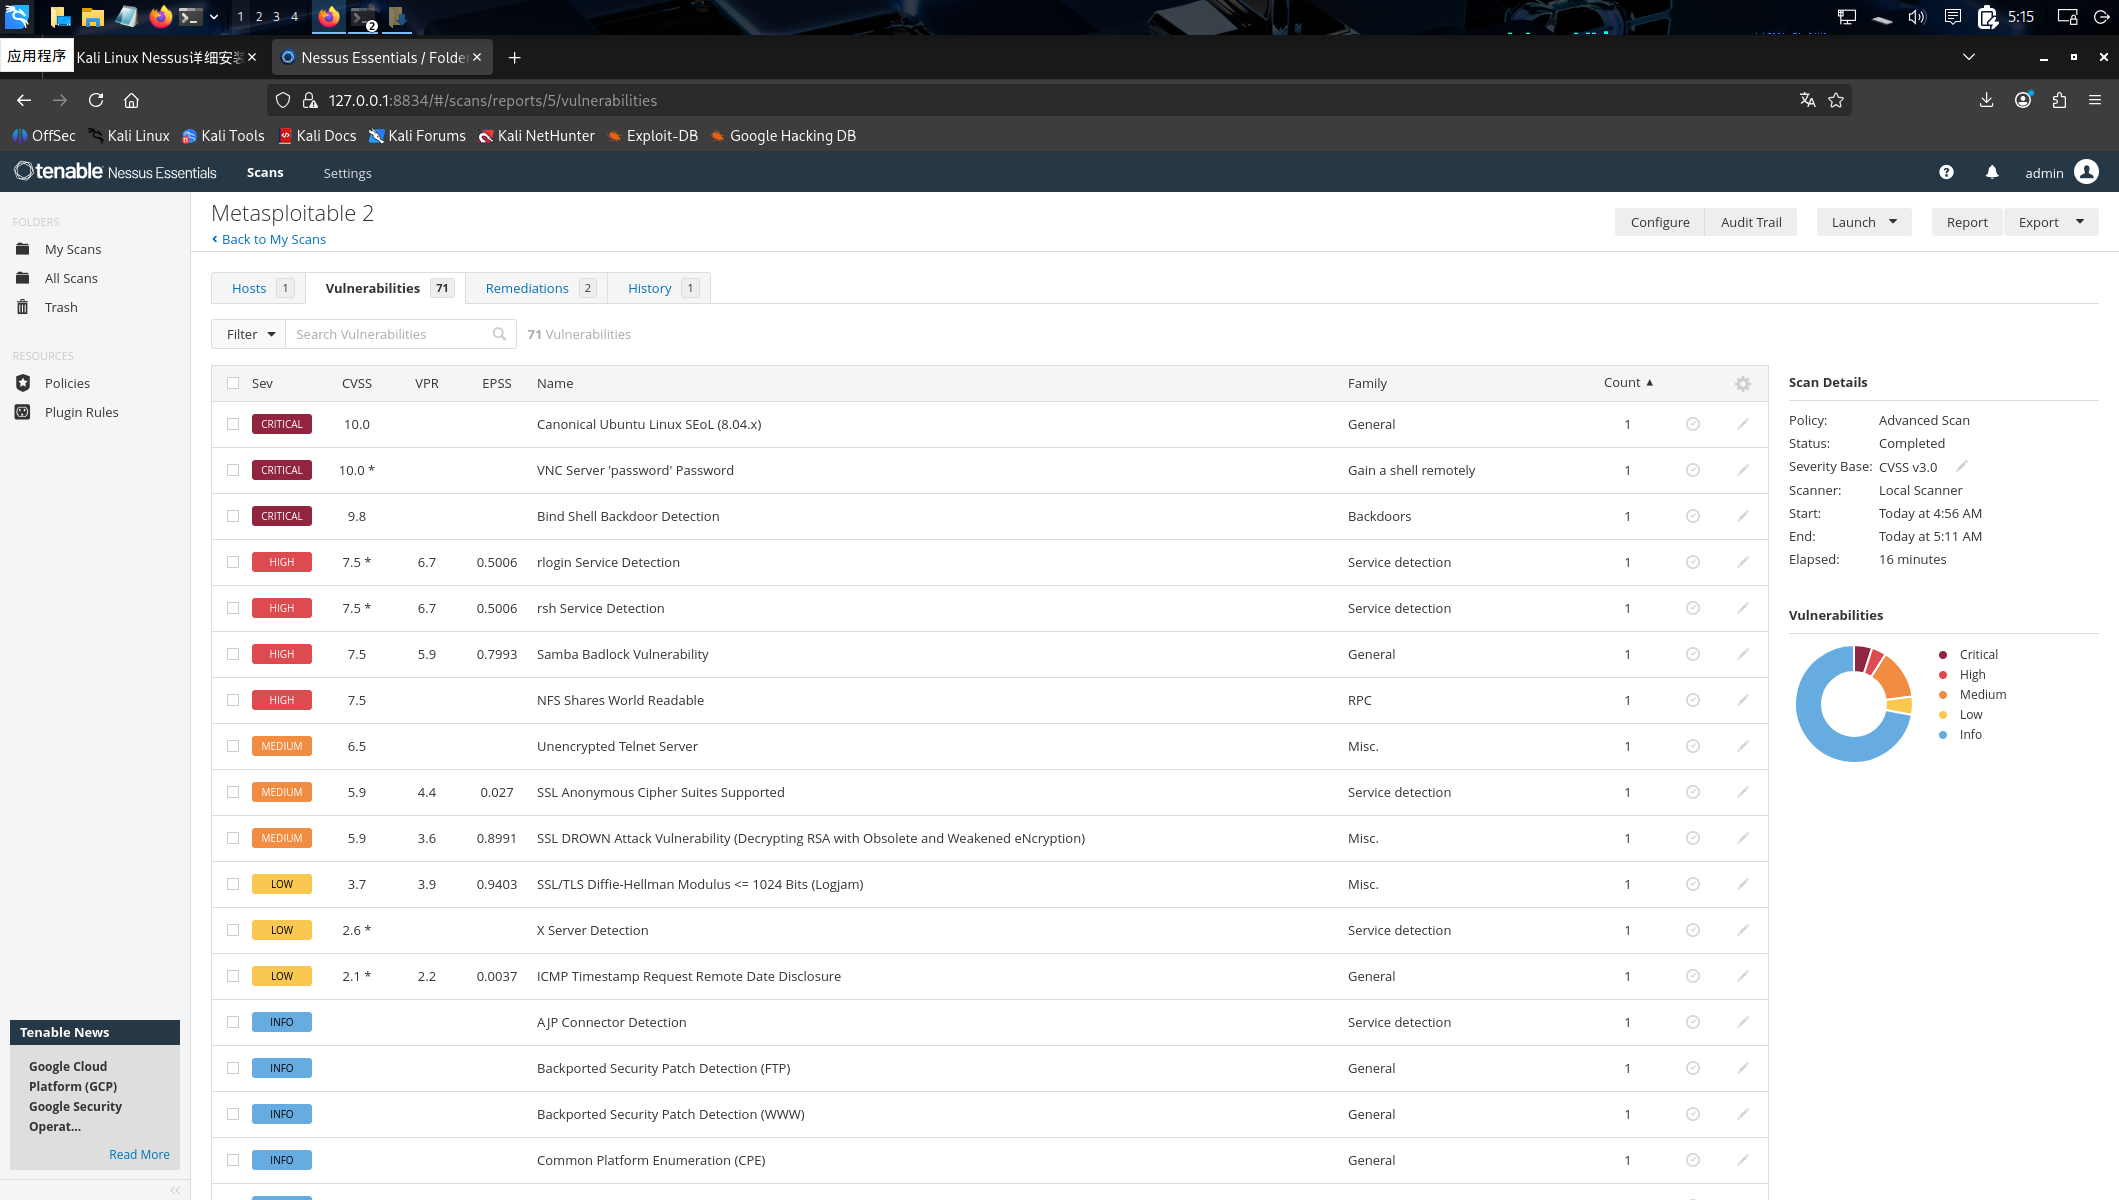This screenshot has height=1200, width=2119.
Task: Click the Audit Trail button
Action: point(1750,222)
